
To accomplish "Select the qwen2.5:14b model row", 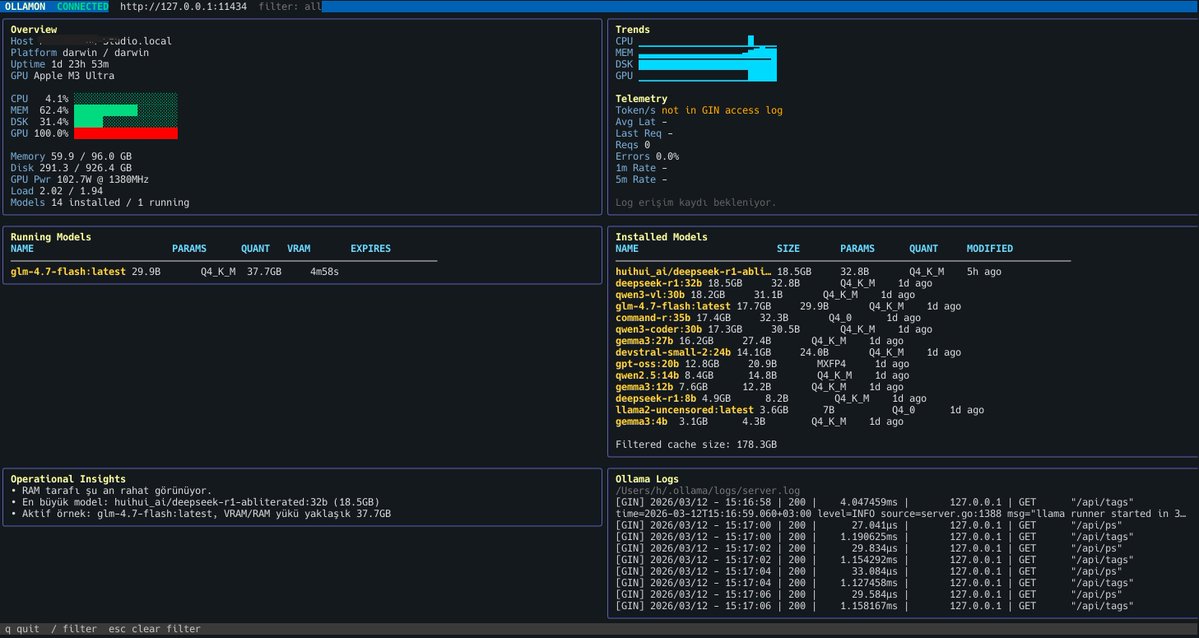I will [x=762, y=376].
